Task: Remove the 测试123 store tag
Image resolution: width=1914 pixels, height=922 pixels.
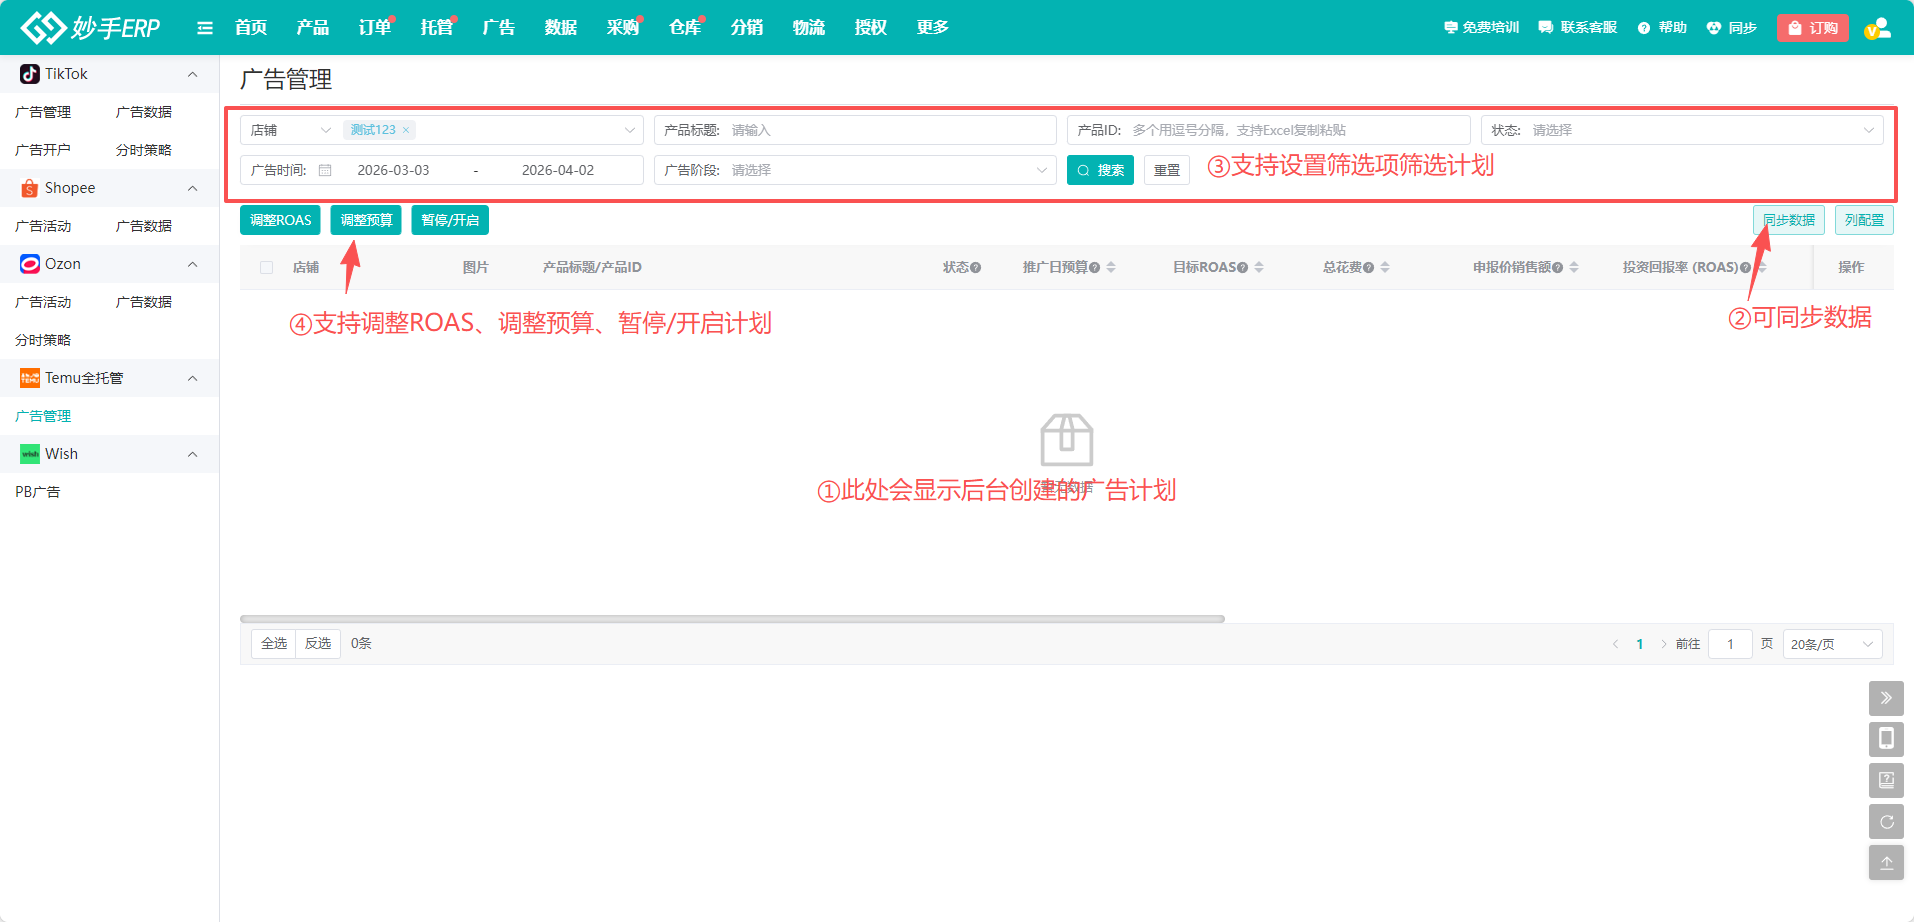Action: point(406,130)
